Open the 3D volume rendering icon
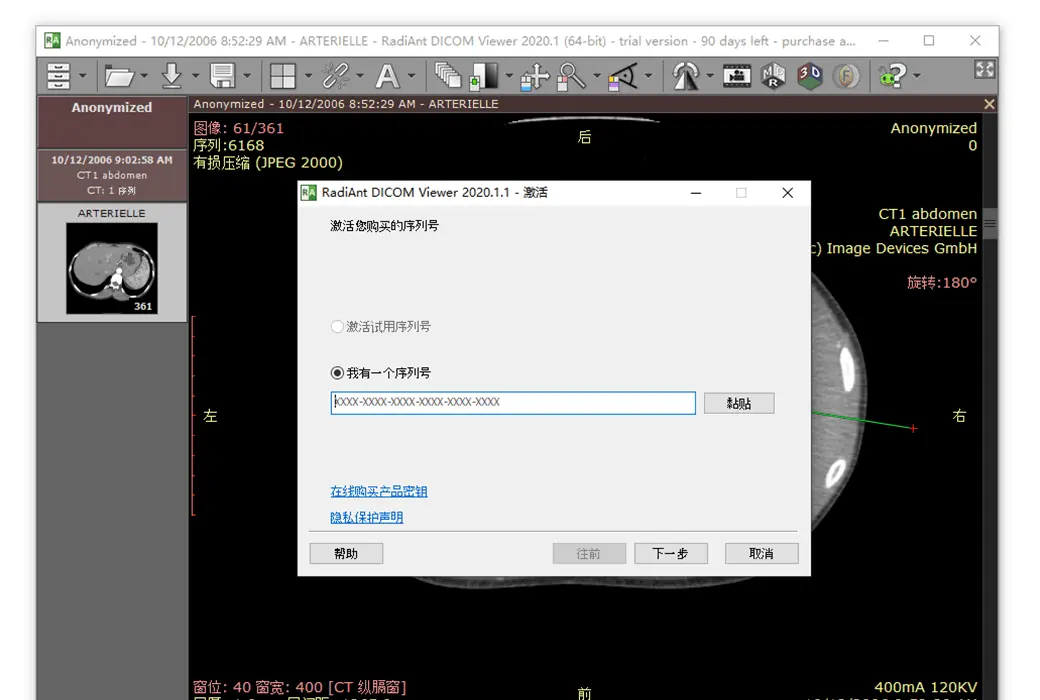This screenshot has height=700, width=1040. click(810, 76)
